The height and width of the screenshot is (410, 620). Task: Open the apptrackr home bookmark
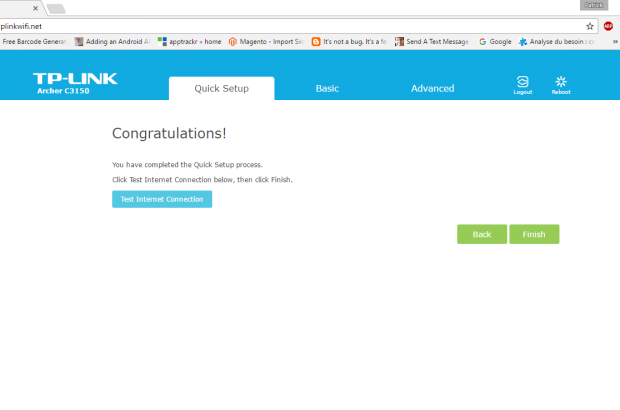coord(189,42)
